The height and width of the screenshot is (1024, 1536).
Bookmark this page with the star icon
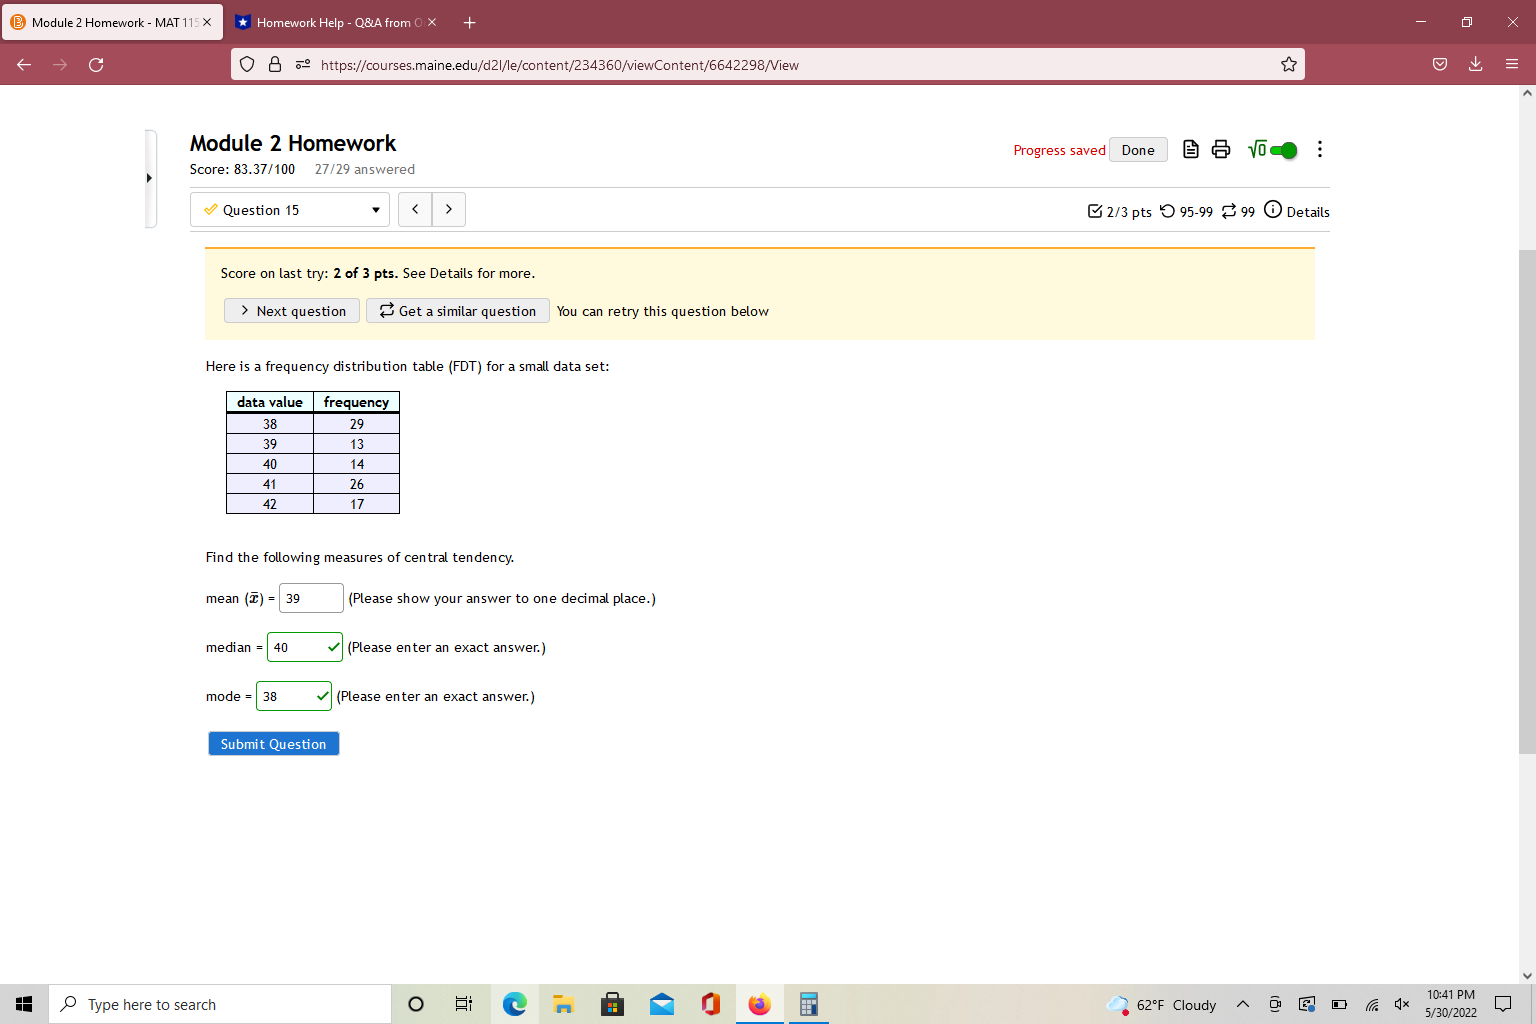click(1289, 65)
